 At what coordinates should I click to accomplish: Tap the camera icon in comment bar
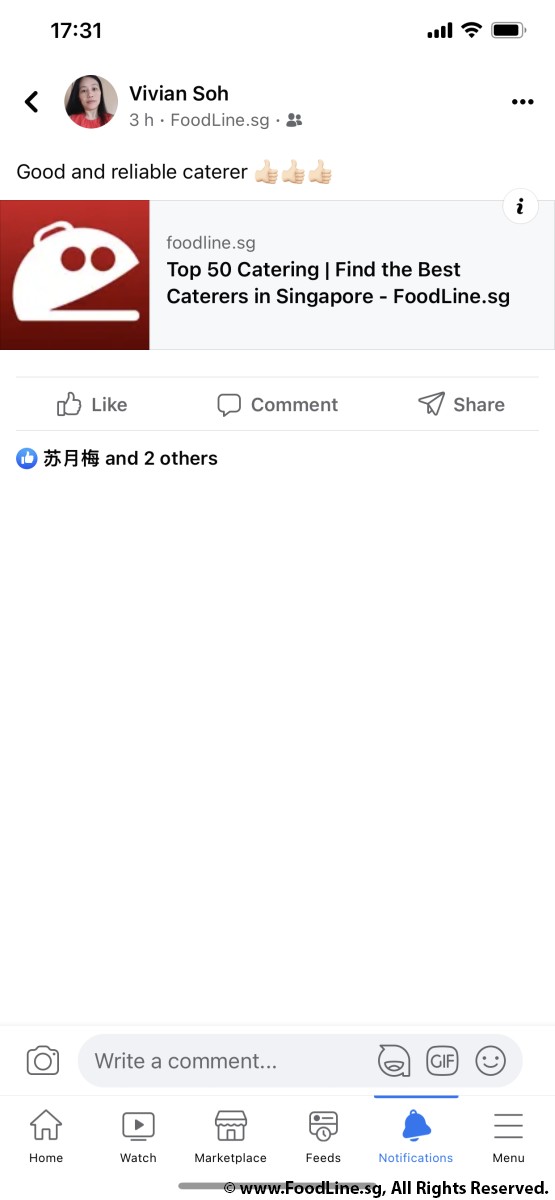tap(43, 1061)
